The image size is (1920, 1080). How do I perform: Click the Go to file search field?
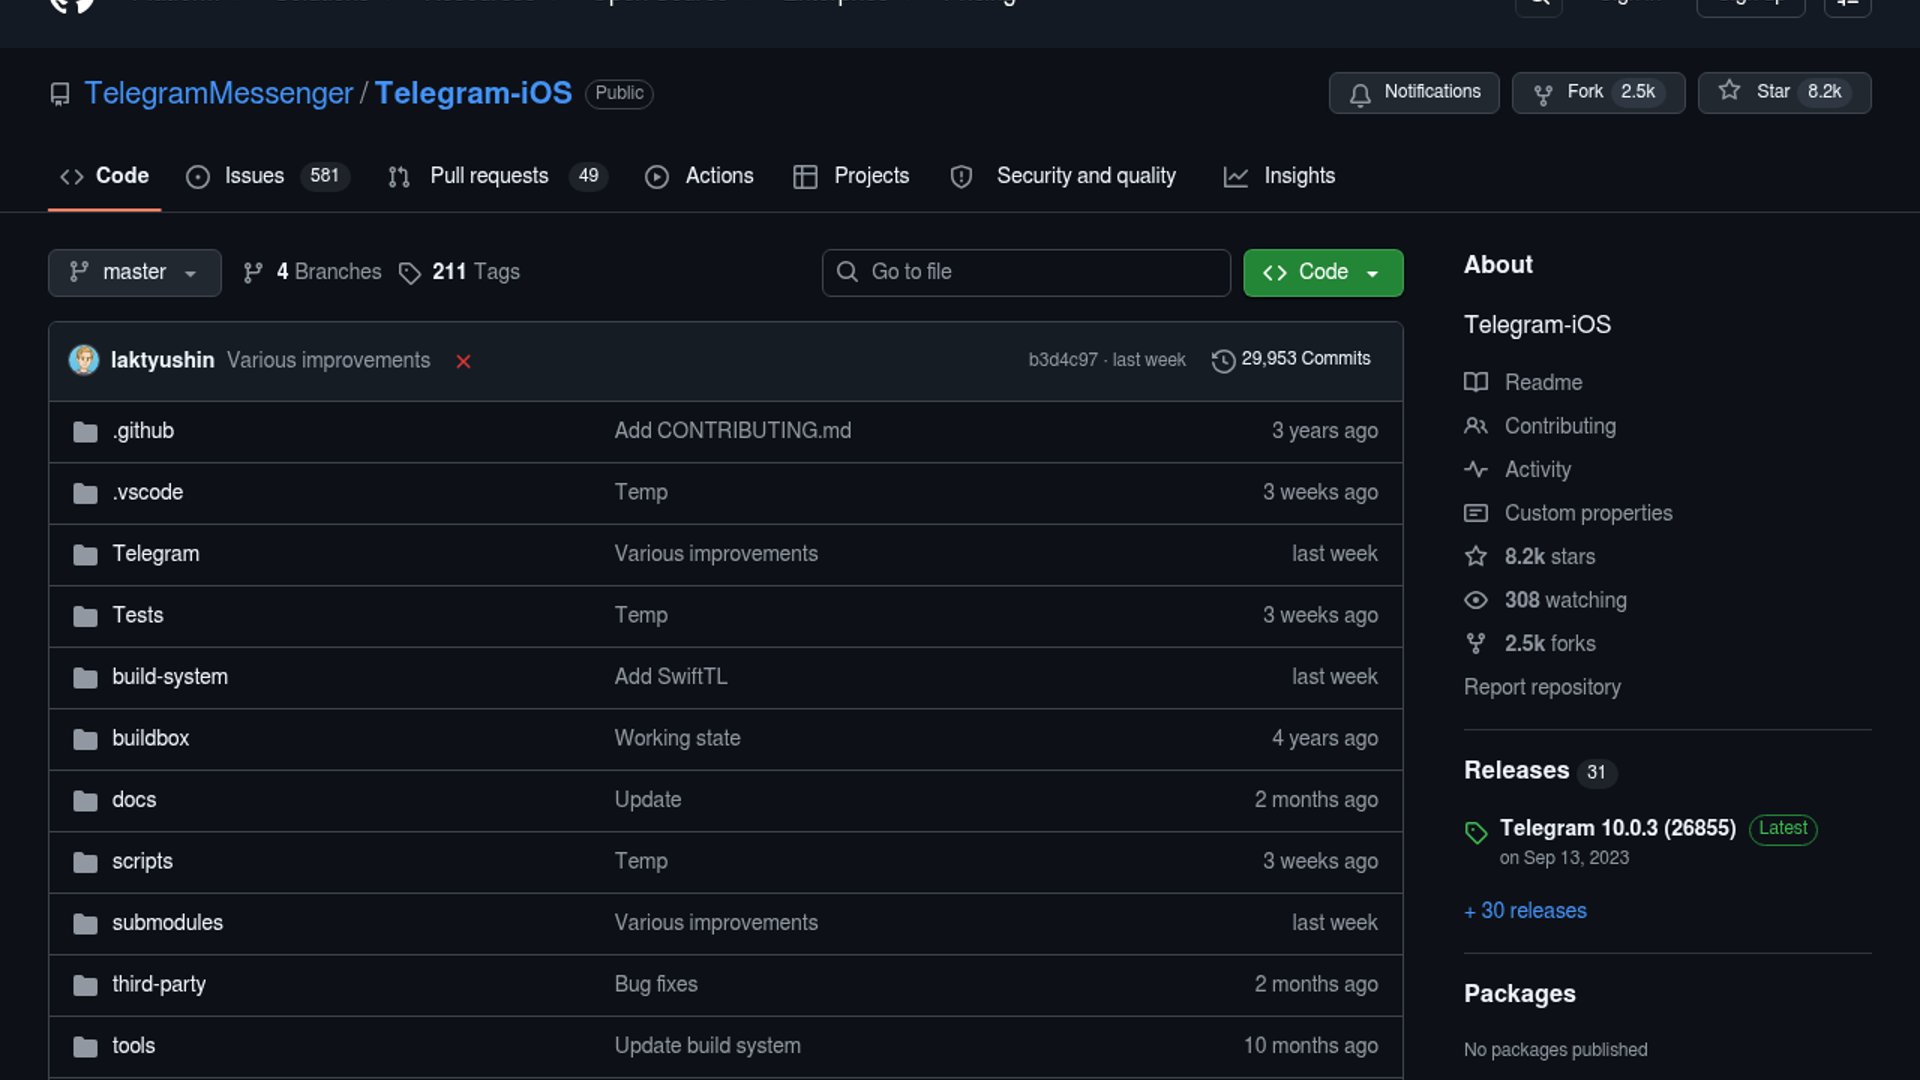pyautogui.click(x=1026, y=272)
